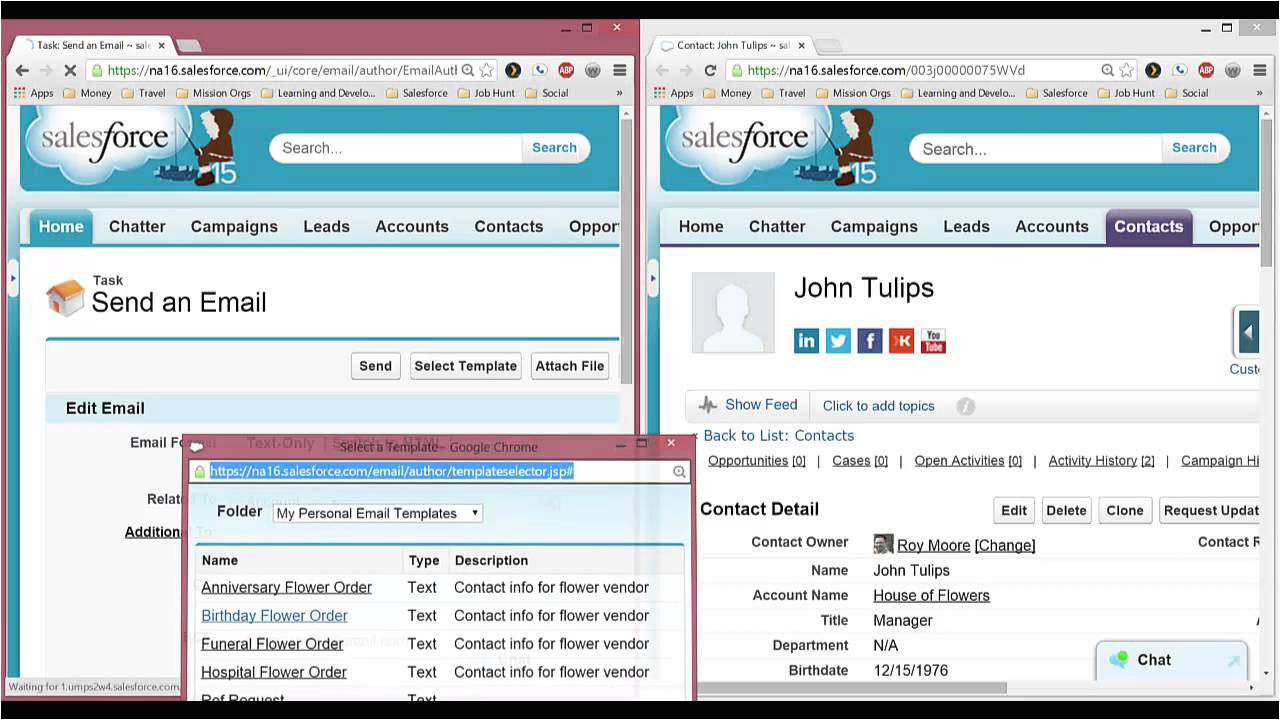1280x720 pixels.
Task: Open the YouTube icon for John Tulips
Action: 933,341
